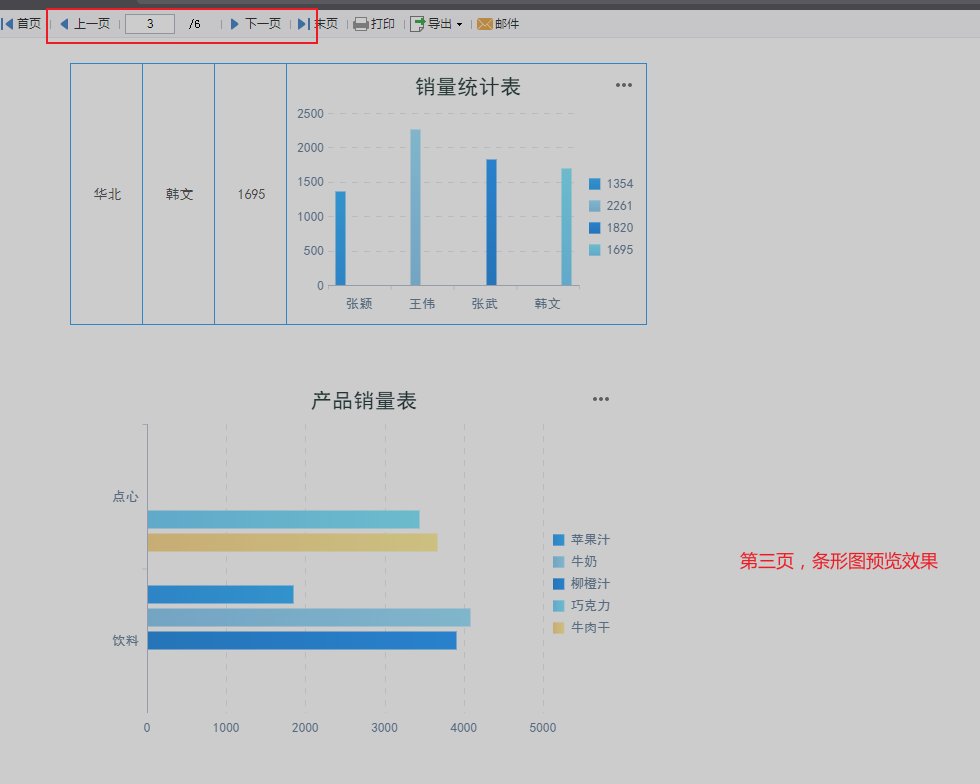The height and width of the screenshot is (784, 980).
Task: Click the 张武 axis label
Action: [x=484, y=304]
